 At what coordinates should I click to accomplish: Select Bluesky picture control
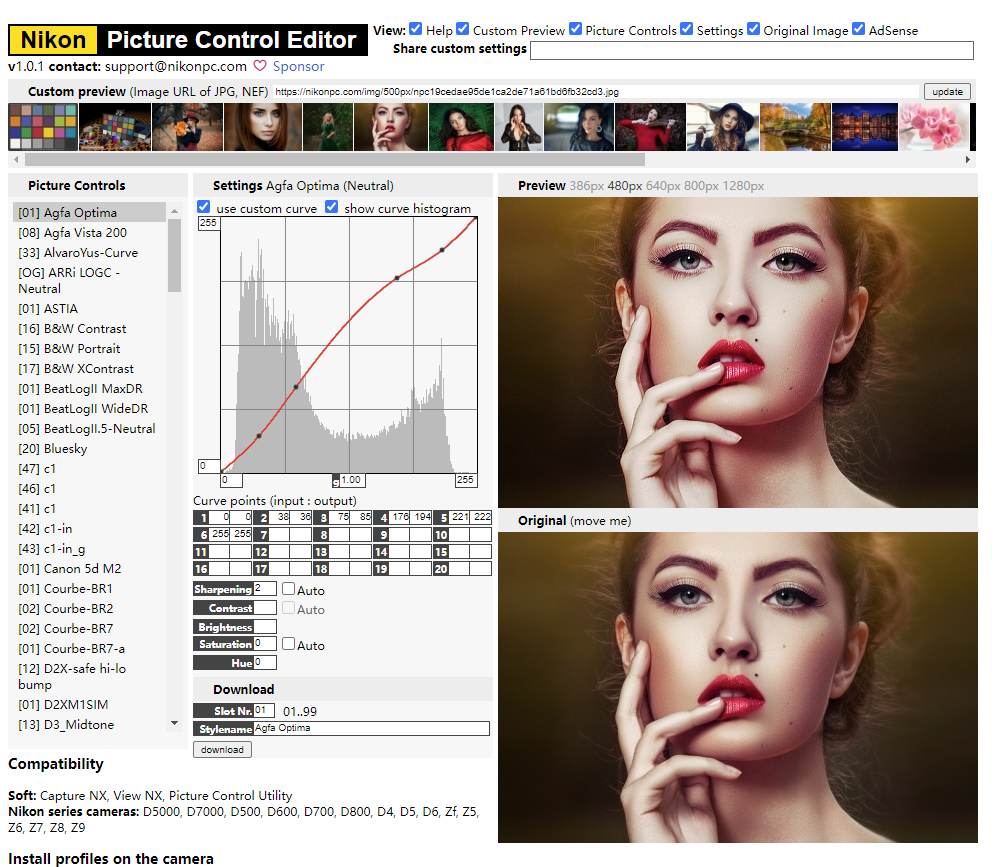pos(53,448)
